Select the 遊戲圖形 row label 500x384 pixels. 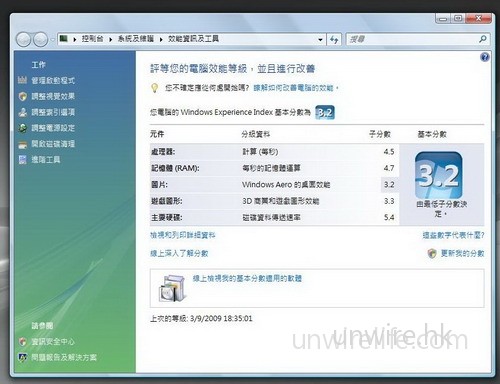point(167,201)
